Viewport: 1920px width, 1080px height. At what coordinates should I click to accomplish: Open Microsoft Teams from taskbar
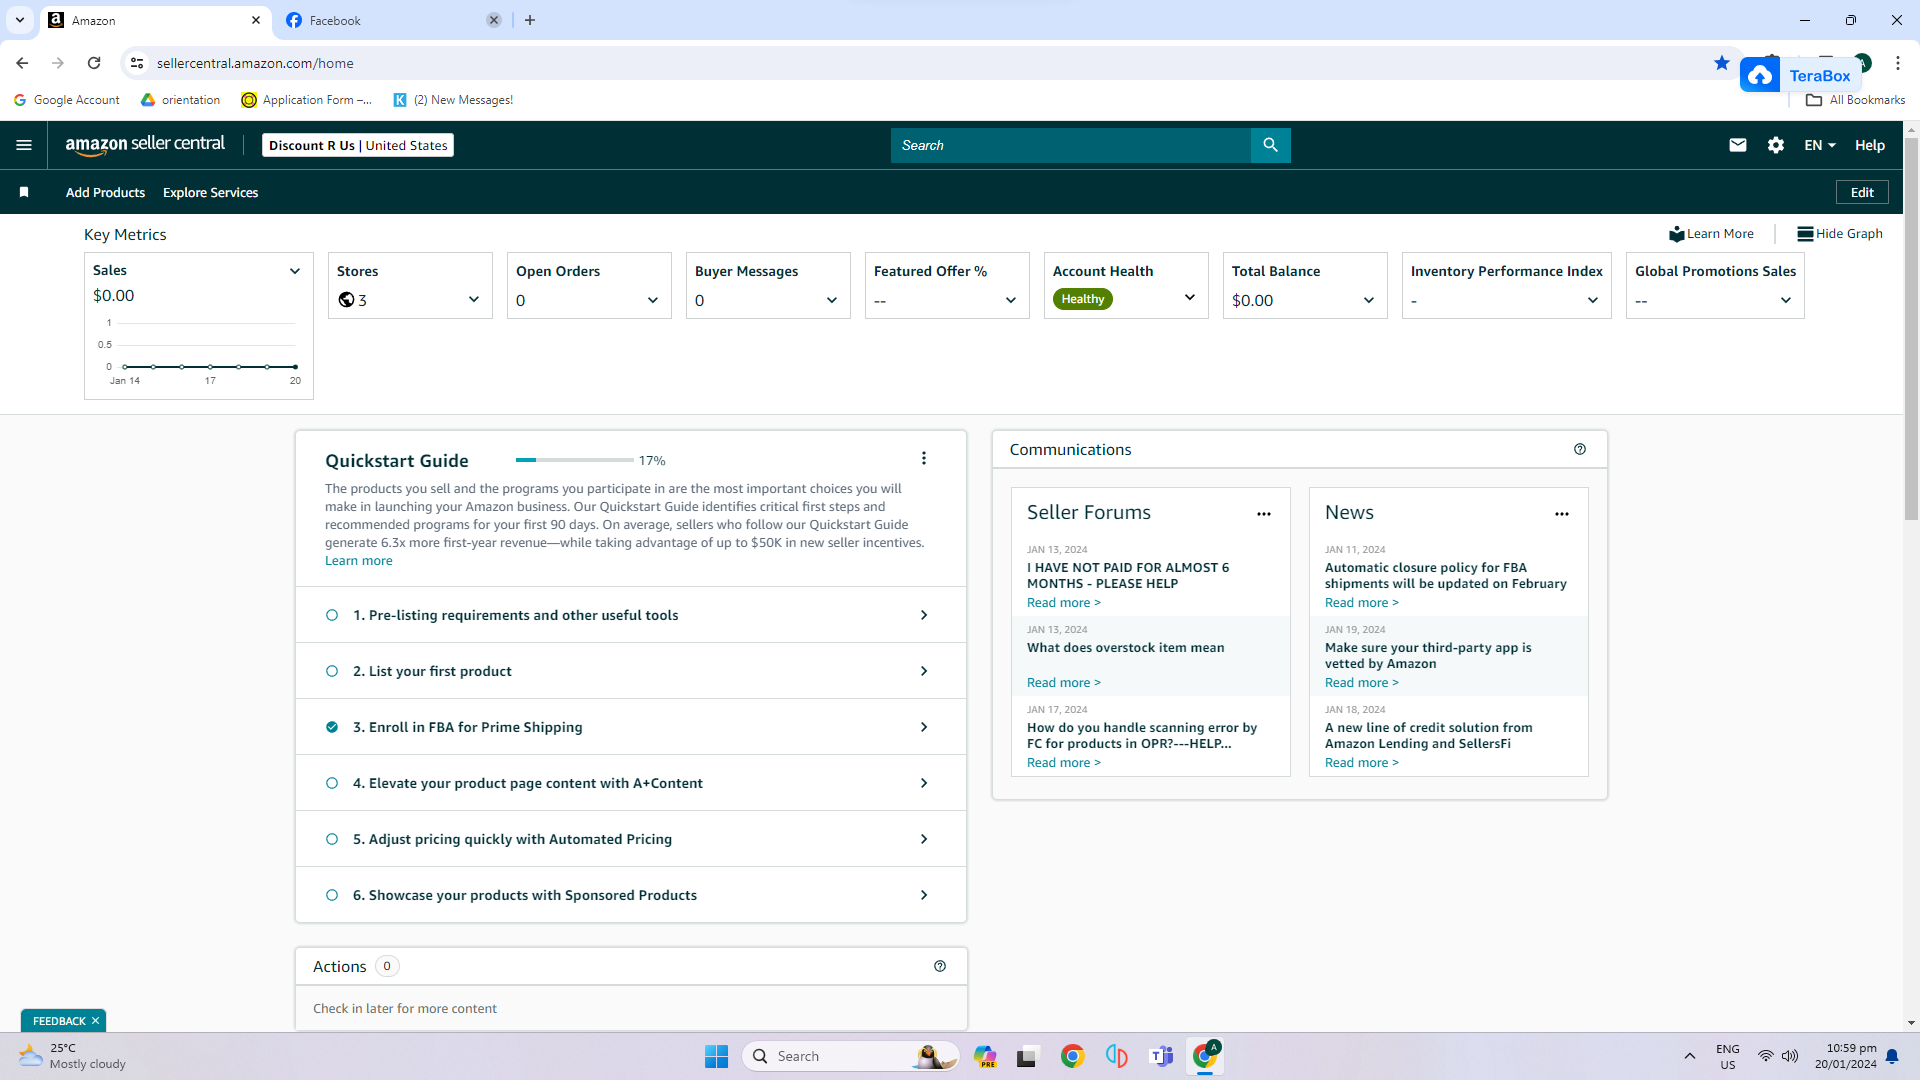point(1162,1056)
